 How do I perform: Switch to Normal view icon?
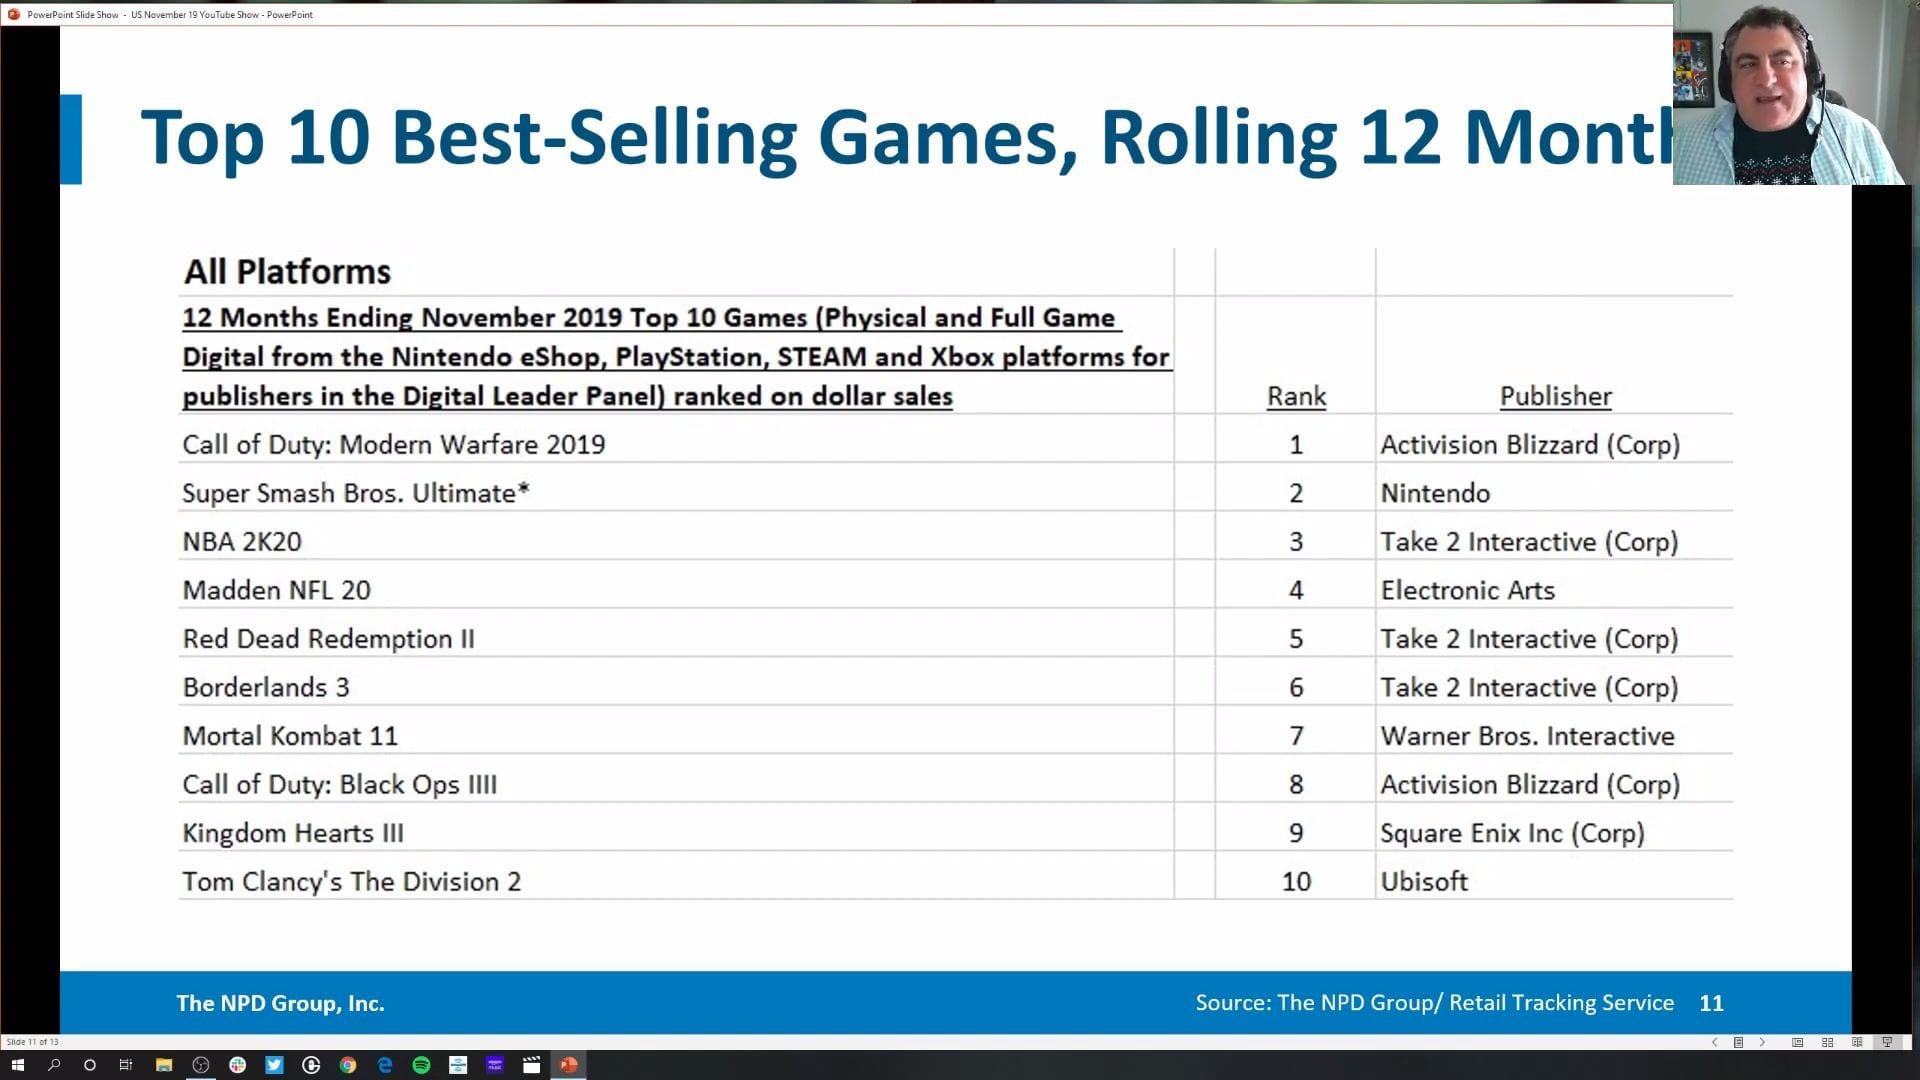click(1797, 1042)
